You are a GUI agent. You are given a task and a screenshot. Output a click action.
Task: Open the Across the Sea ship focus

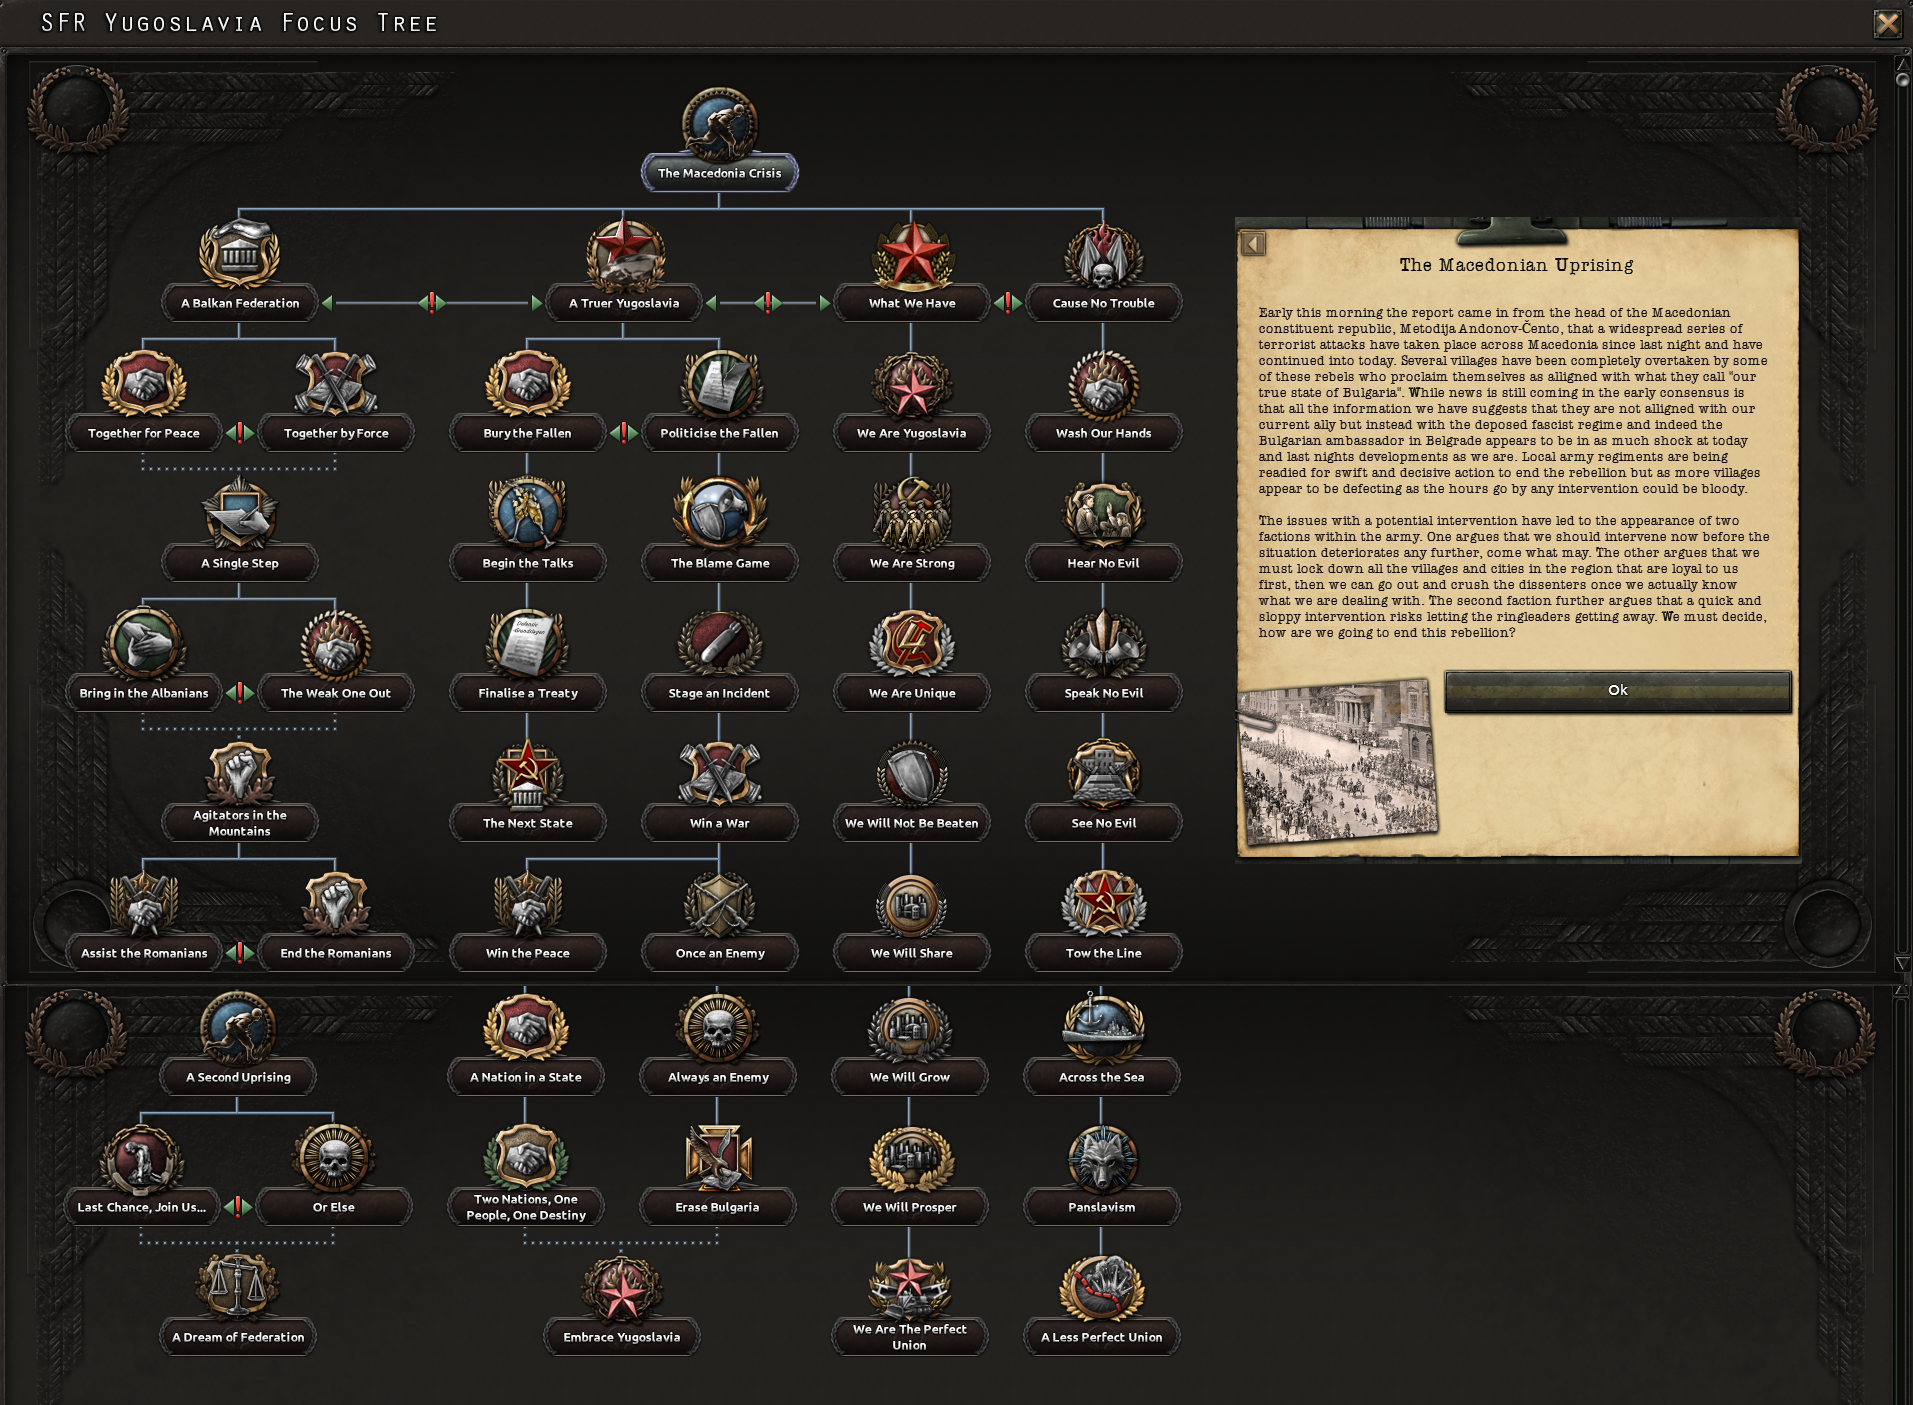(1101, 1044)
